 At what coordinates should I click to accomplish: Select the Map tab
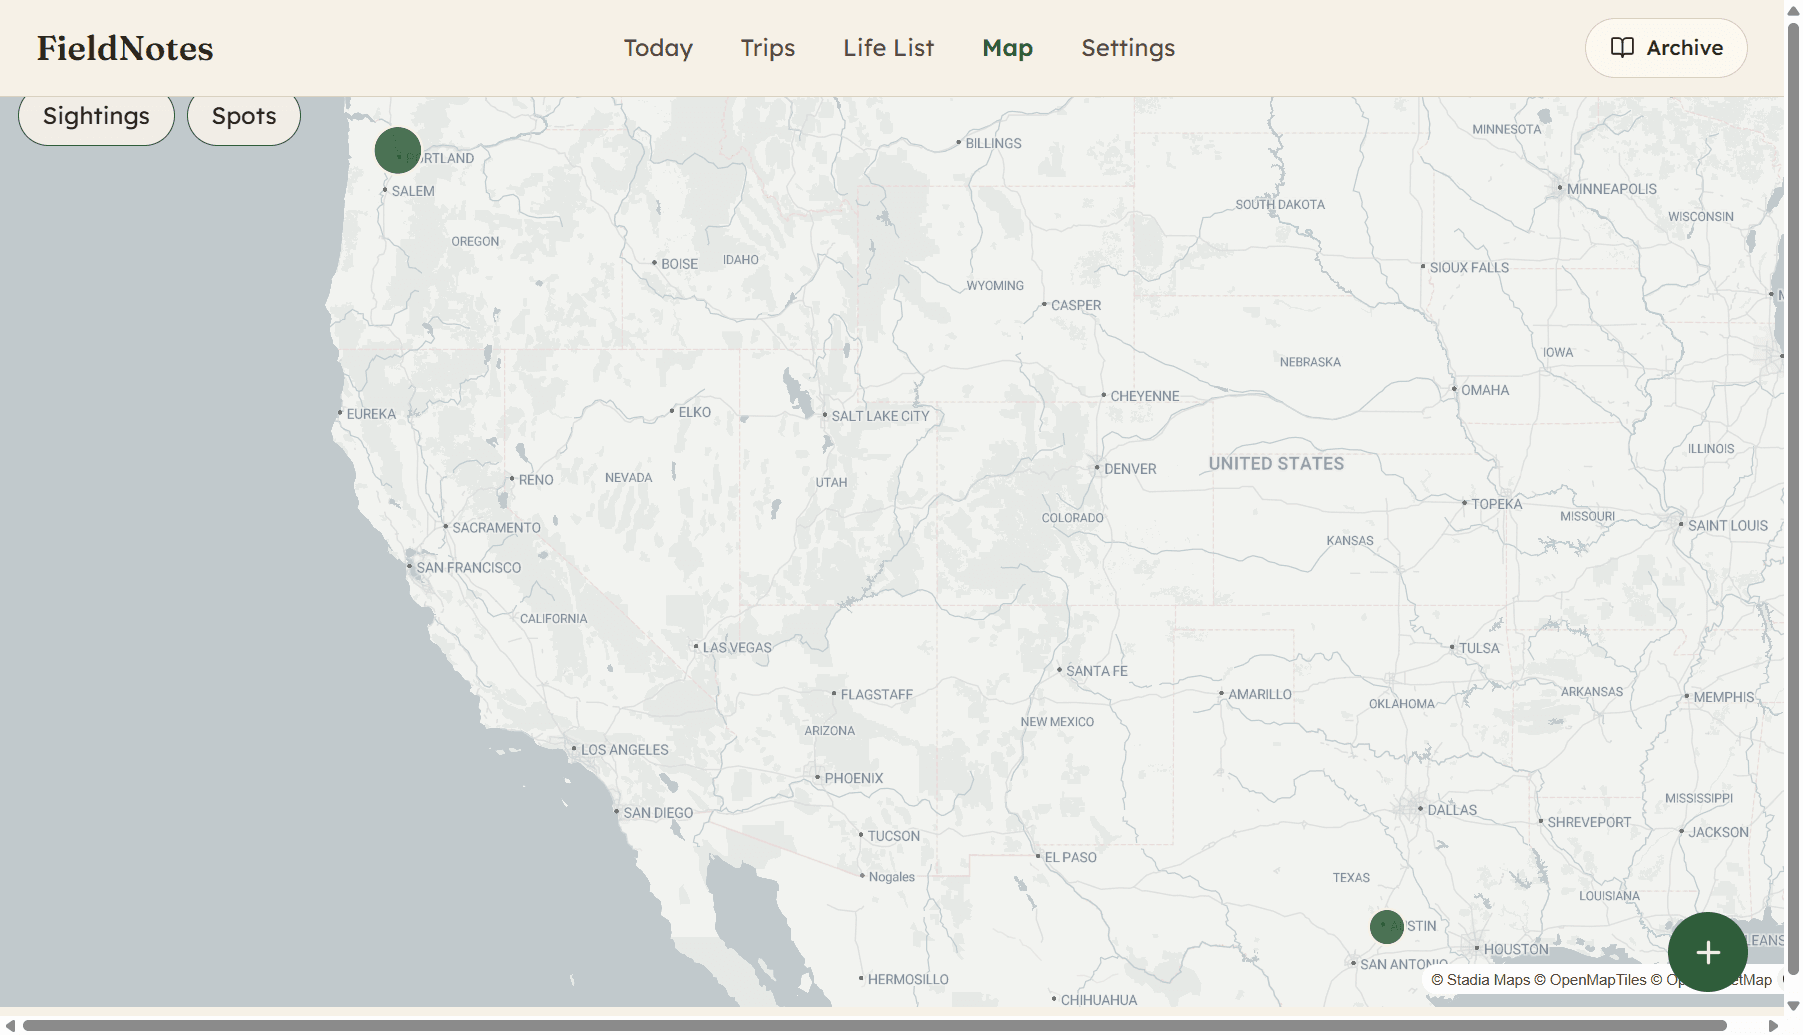pos(1007,48)
